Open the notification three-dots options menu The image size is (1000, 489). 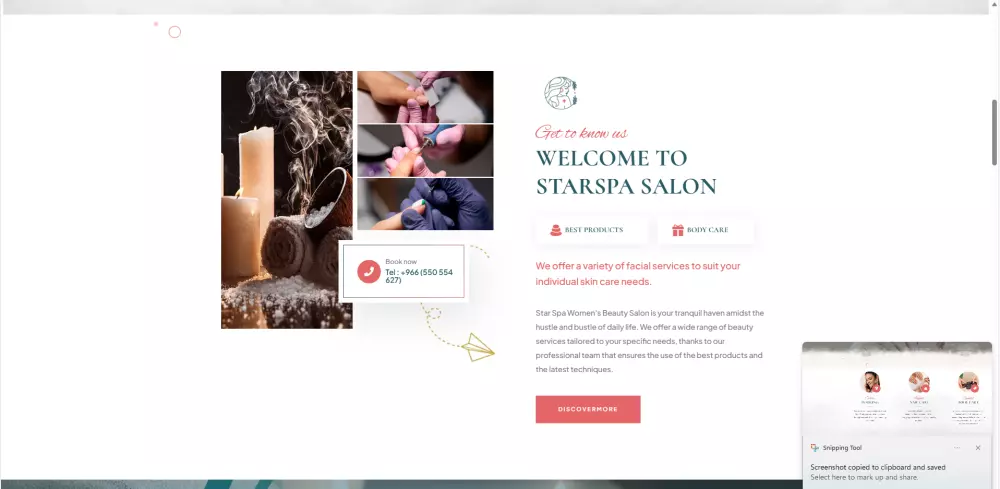pos(957,448)
